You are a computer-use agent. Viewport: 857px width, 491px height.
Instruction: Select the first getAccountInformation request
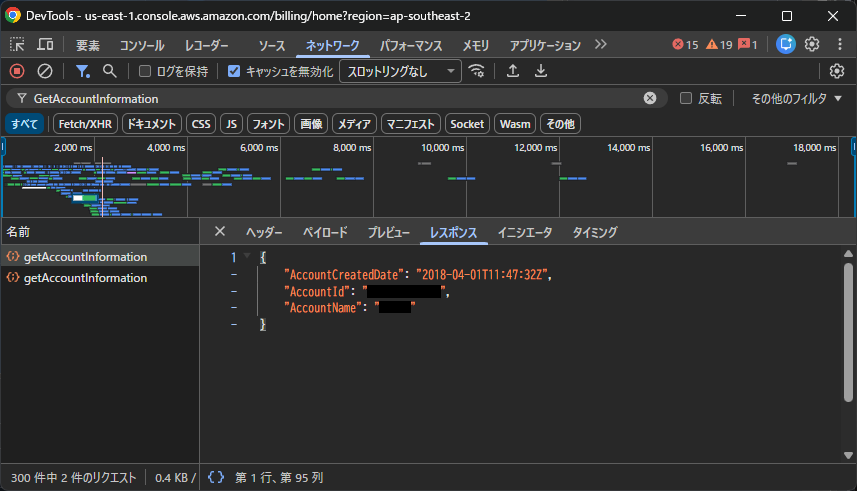(x=100, y=256)
